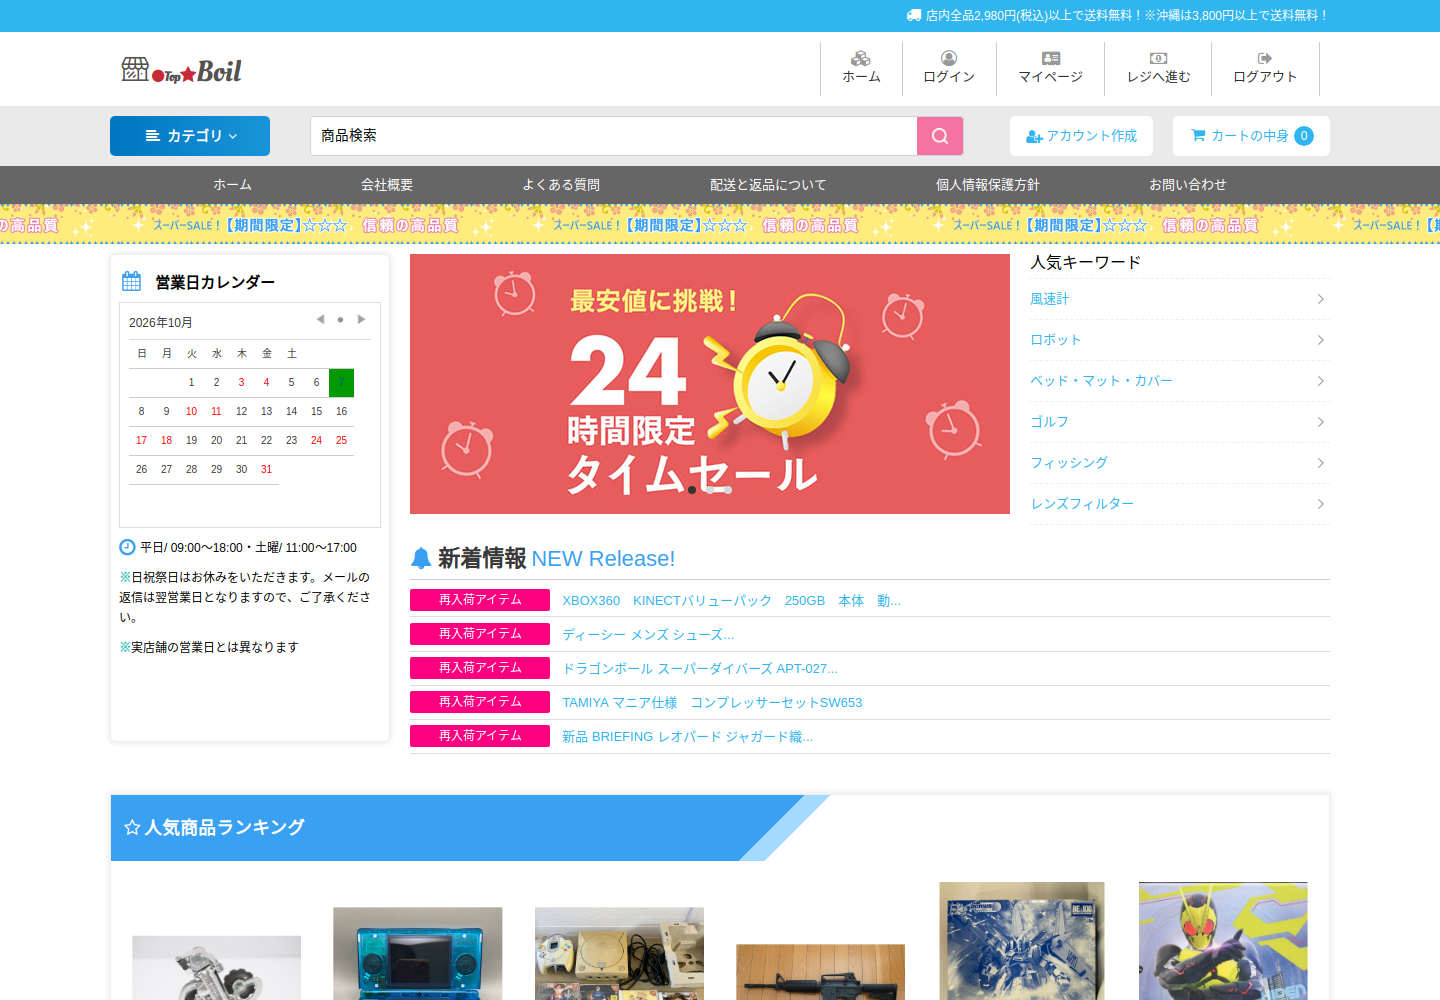The image size is (1440, 1000).
Task: Expand the フィッシング keyword arrow
Action: click(1320, 463)
